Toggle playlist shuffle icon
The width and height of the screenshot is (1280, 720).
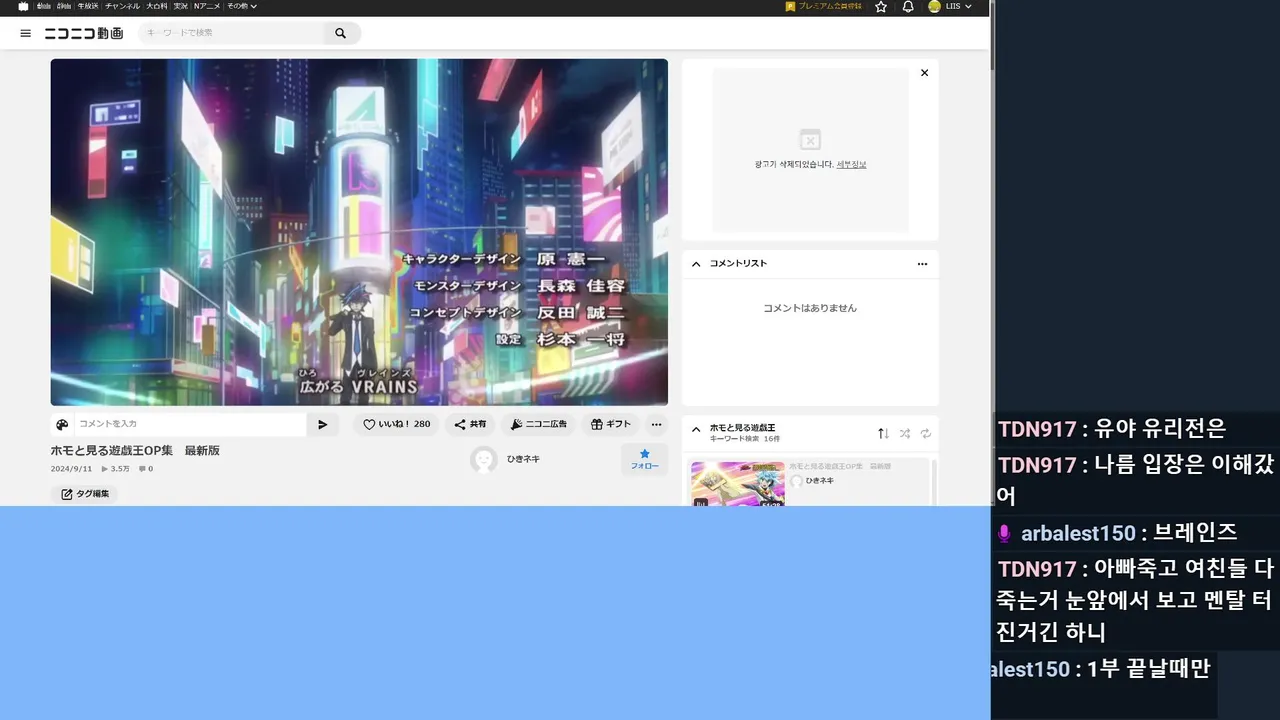point(905,433)
